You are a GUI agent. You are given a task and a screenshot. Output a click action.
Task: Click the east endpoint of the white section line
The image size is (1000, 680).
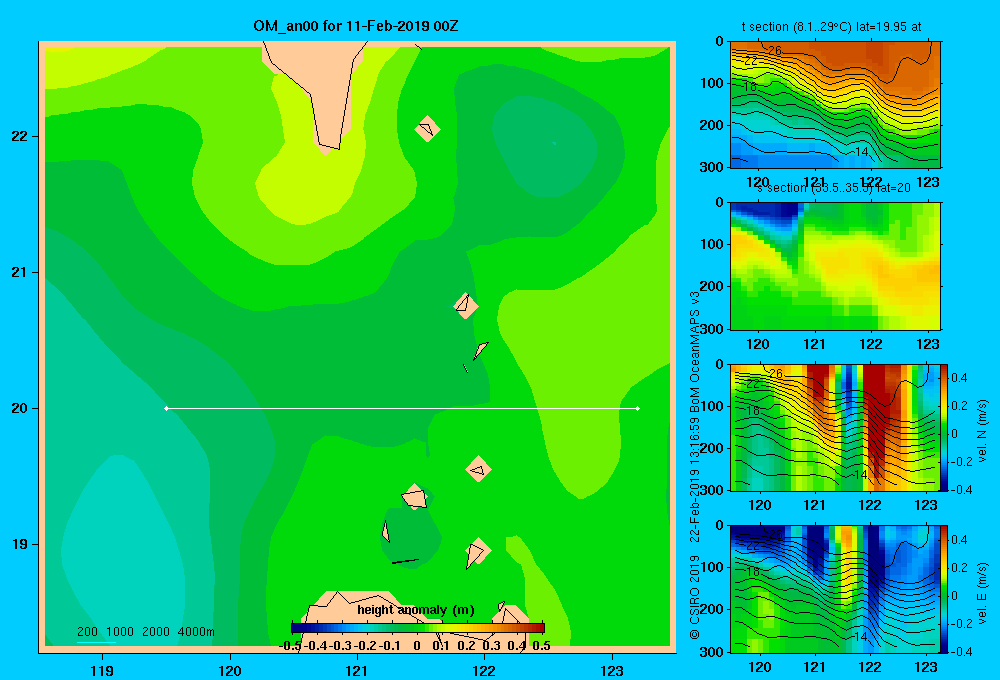[638, 408]
